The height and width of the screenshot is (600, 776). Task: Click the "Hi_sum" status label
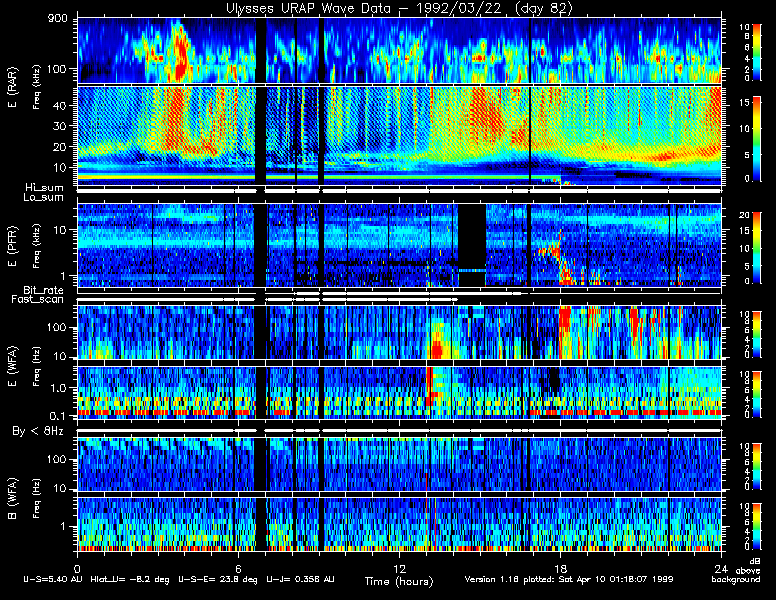point(45,188)
